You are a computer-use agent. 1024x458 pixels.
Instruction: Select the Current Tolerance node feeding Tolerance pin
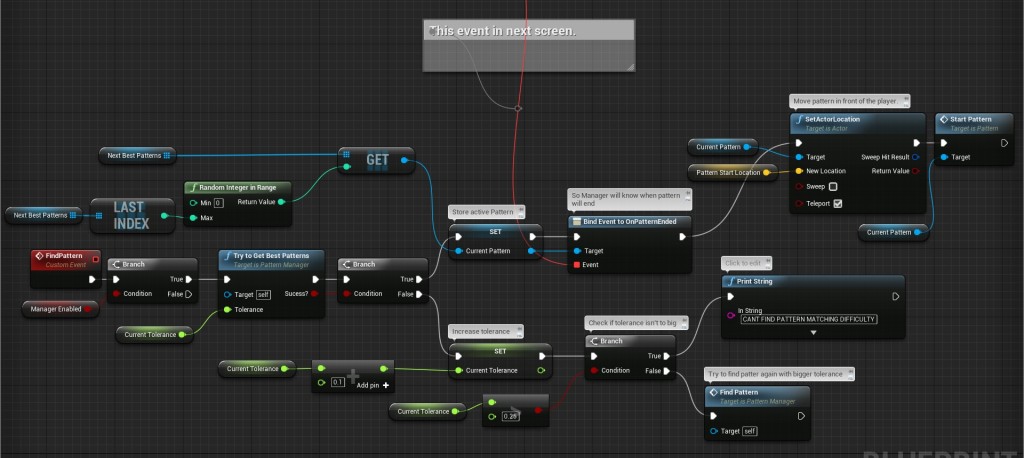[x=155, y=335]
